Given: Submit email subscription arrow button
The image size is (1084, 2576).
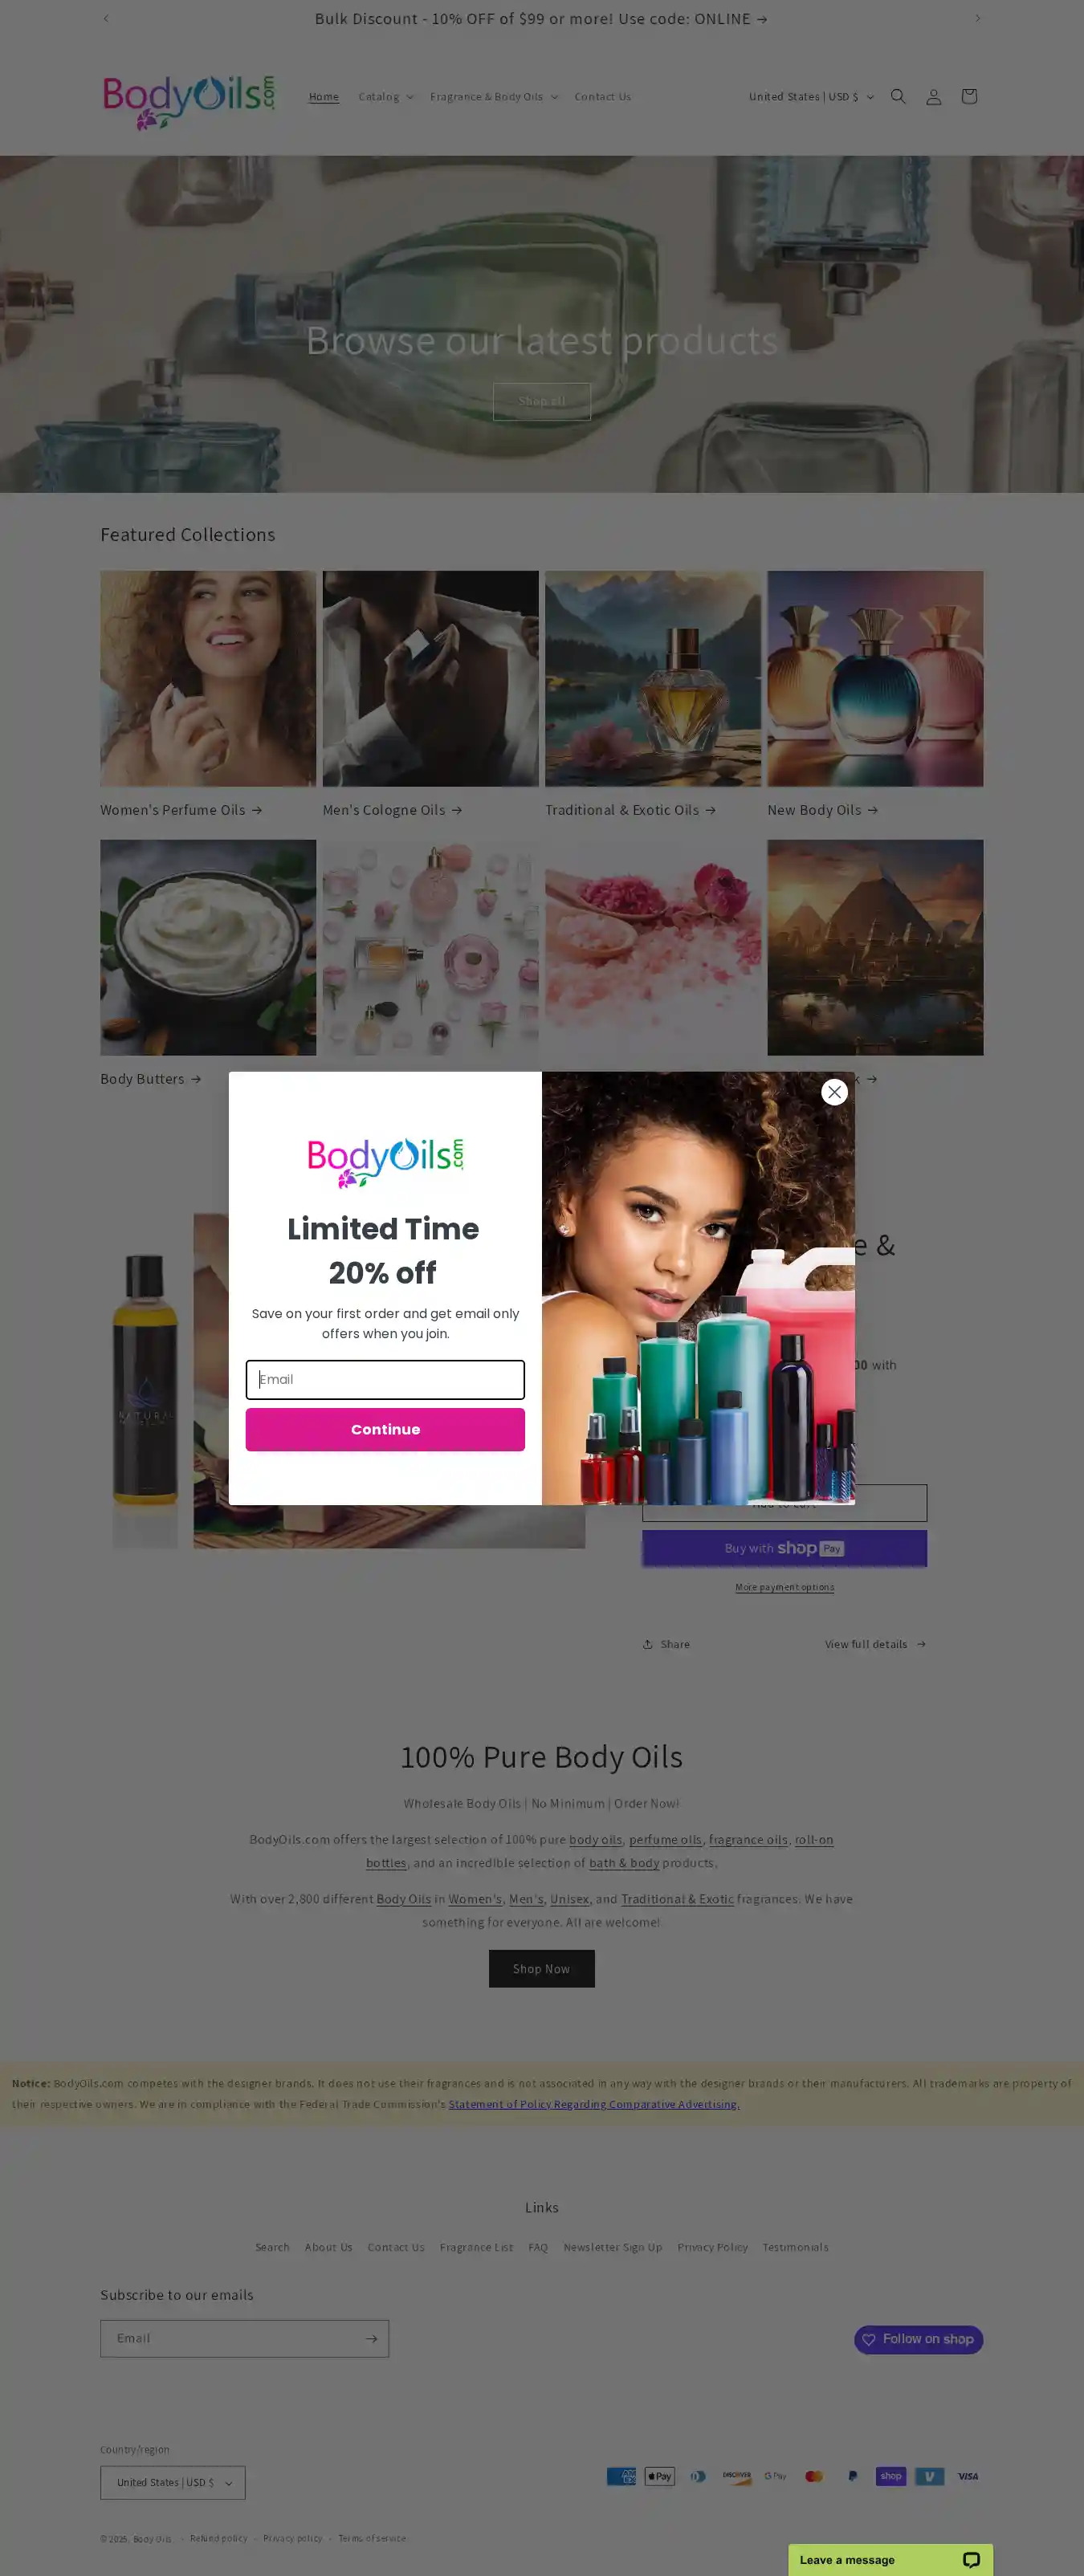Looking at the screenshot, I should (x=371, y=2338).
